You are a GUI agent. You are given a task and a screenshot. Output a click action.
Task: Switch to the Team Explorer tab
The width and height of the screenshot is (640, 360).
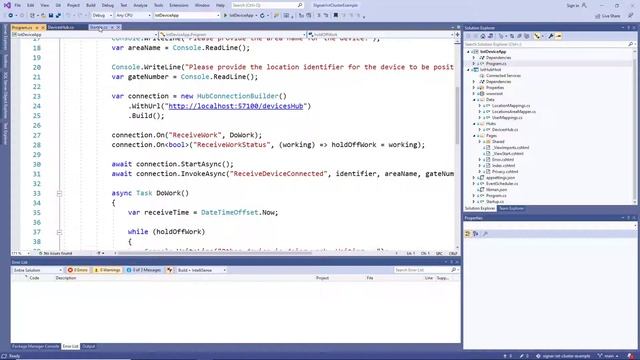[x=511, y=209]
